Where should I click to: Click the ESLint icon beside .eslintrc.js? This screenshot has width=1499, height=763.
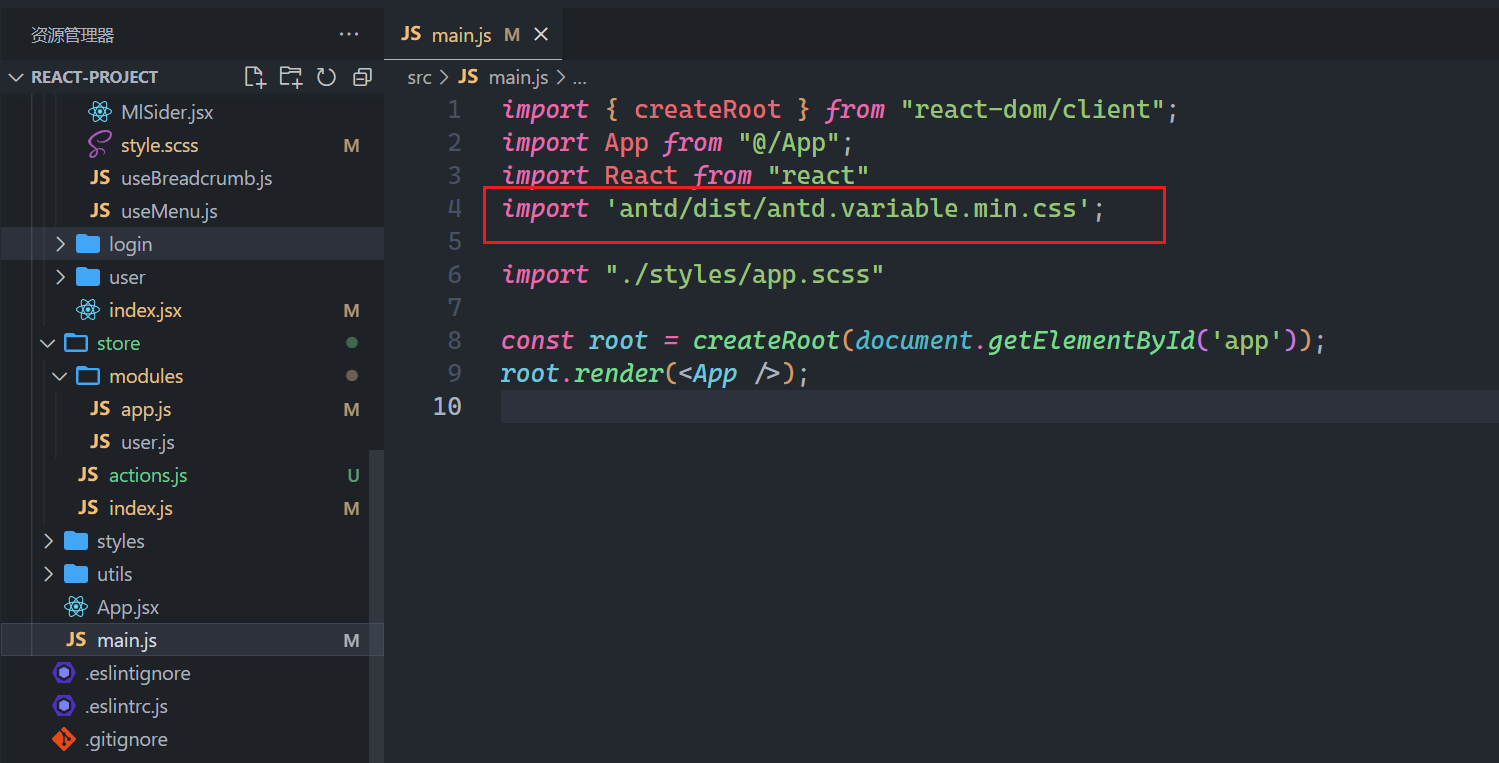click(63, 706)
